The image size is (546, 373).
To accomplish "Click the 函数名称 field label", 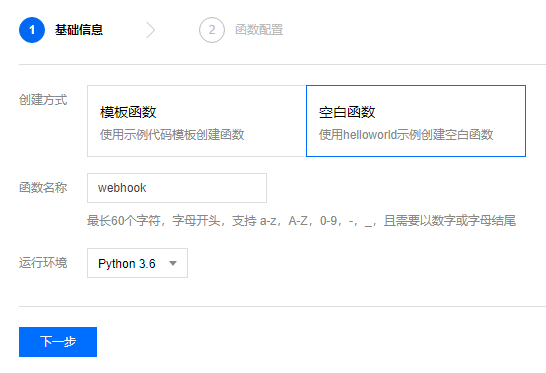I will point(43,188).
